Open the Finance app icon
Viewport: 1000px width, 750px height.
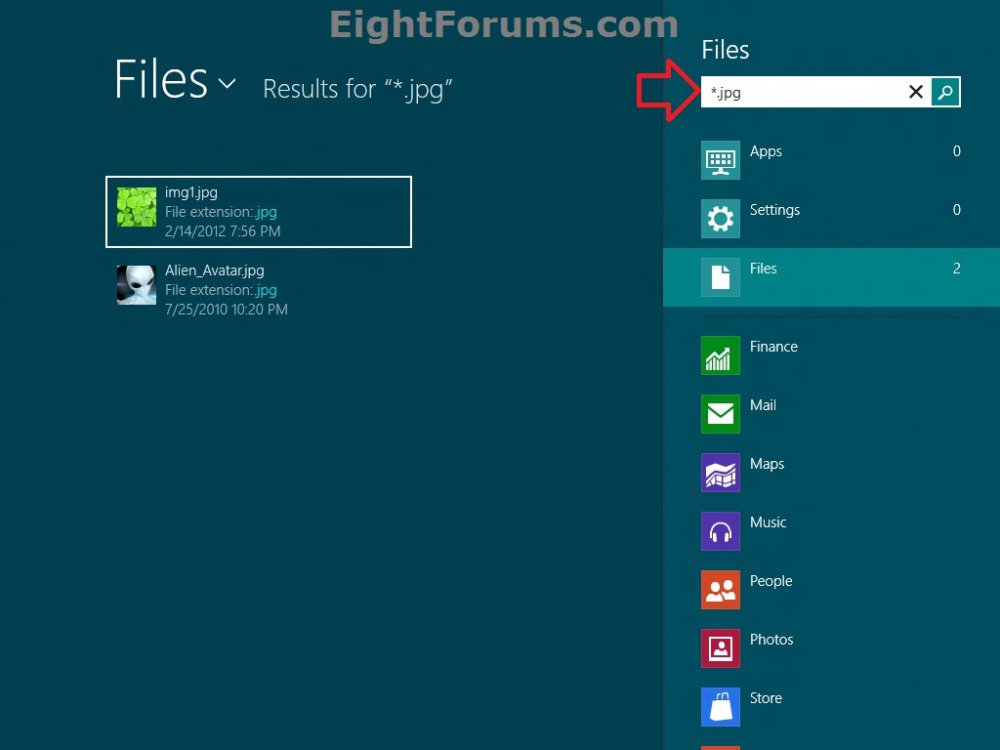[x=720, y=355]
